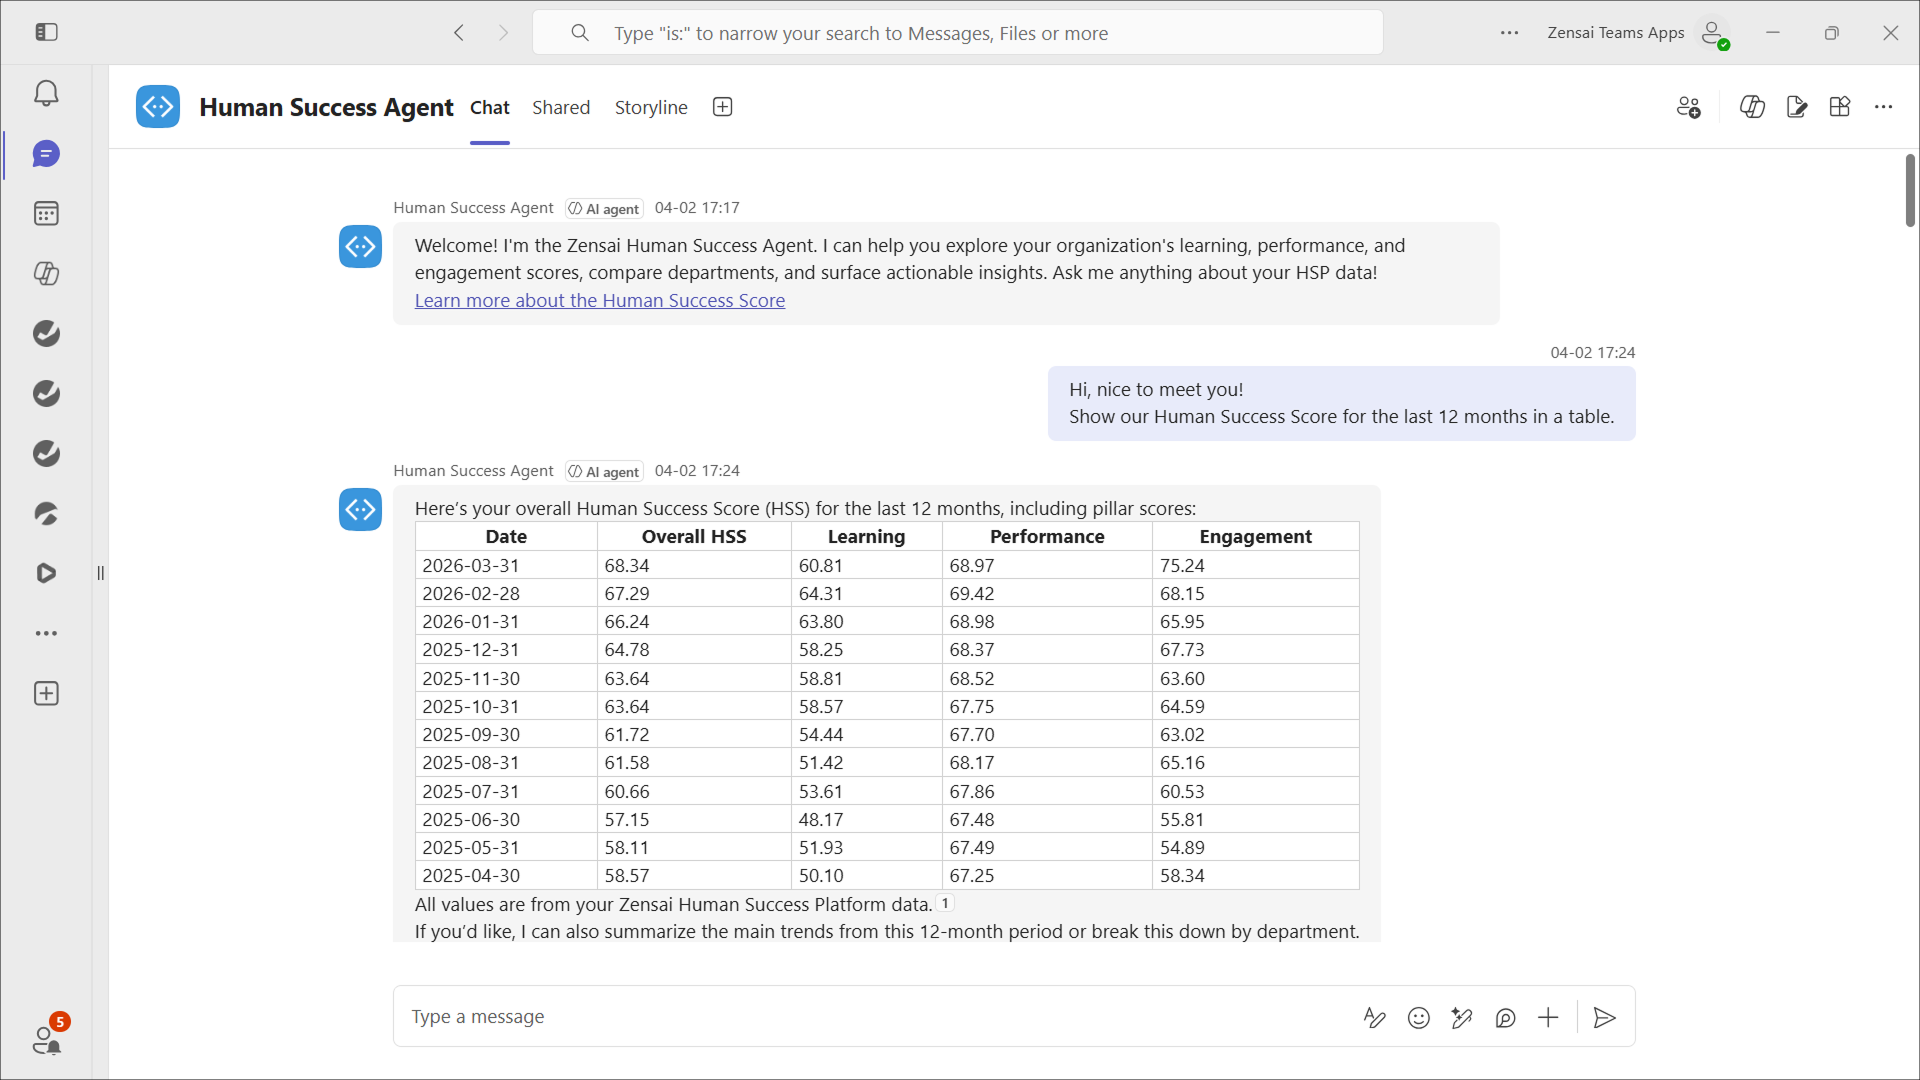
Task: Switch to the Shared tab
Action: click(560, 107)
